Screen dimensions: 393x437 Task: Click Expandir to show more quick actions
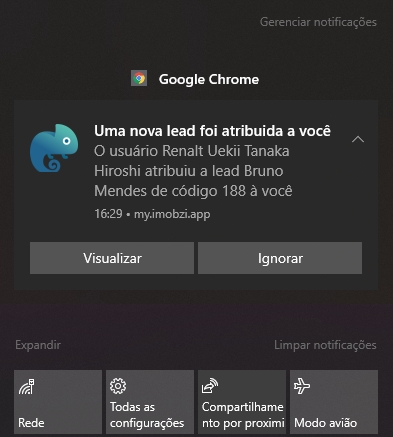38,345
